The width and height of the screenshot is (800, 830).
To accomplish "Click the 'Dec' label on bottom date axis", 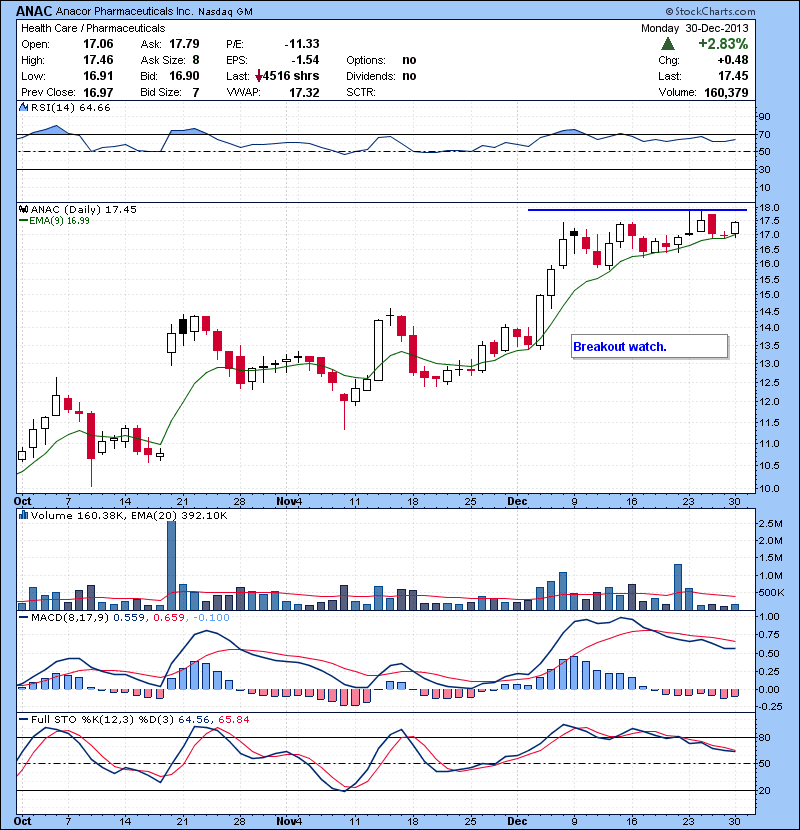I will (x=517, y=821).
